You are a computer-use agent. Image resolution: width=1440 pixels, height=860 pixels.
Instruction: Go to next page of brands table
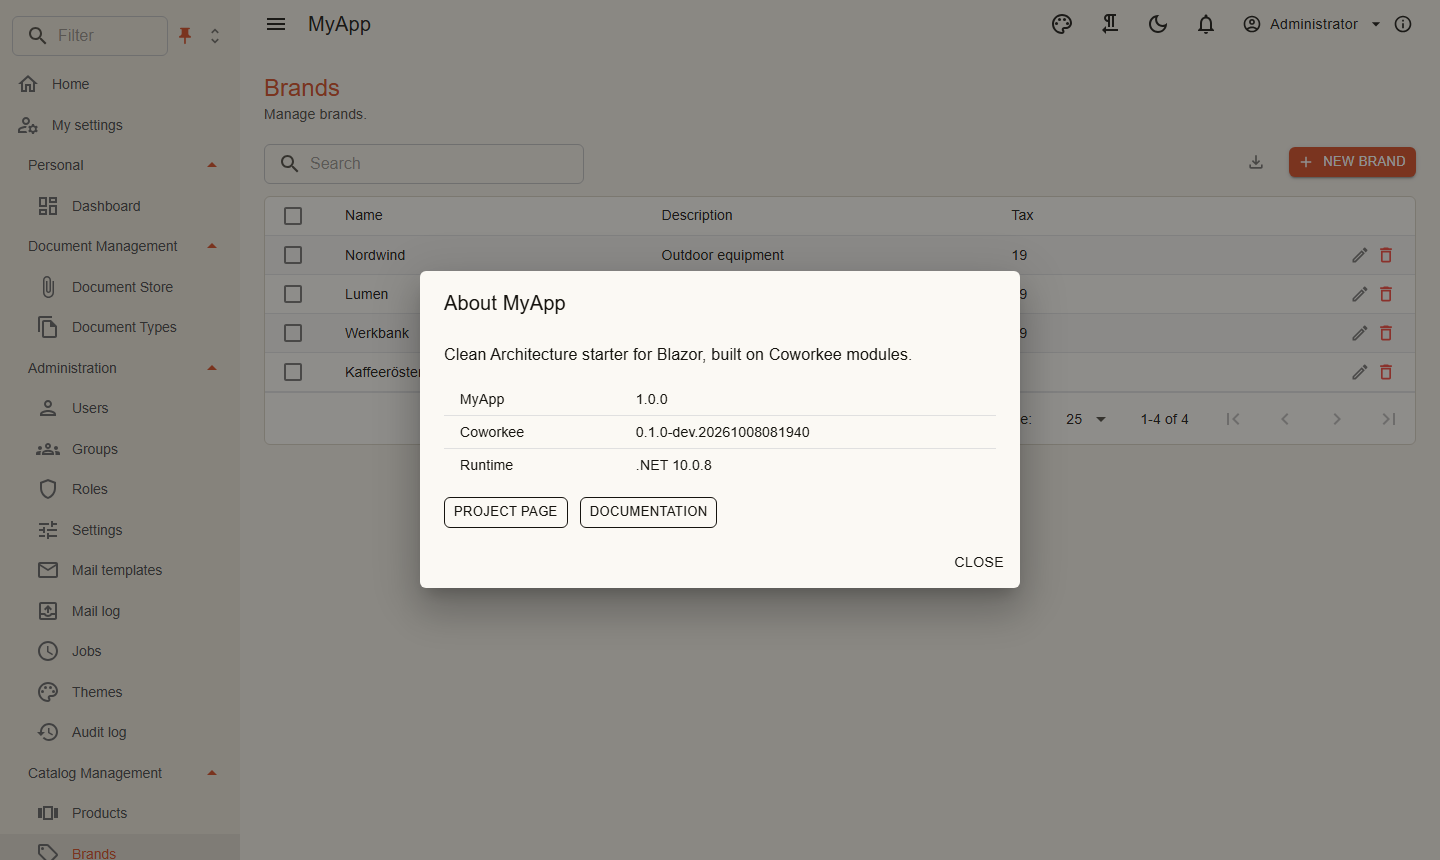tap(1337, 419)
